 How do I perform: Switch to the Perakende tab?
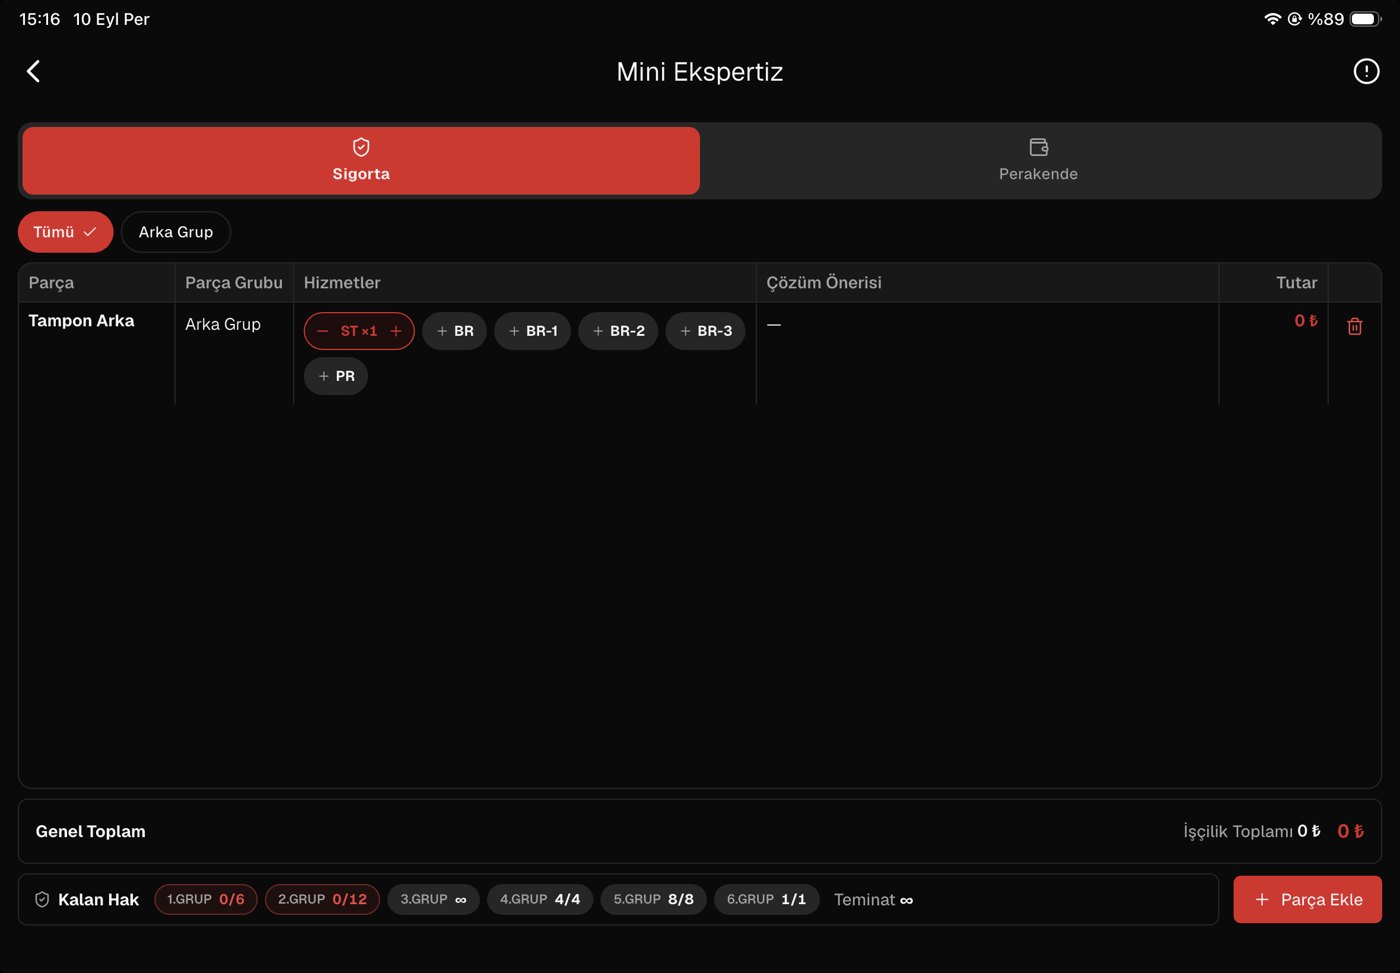(x=1039, y=160)
